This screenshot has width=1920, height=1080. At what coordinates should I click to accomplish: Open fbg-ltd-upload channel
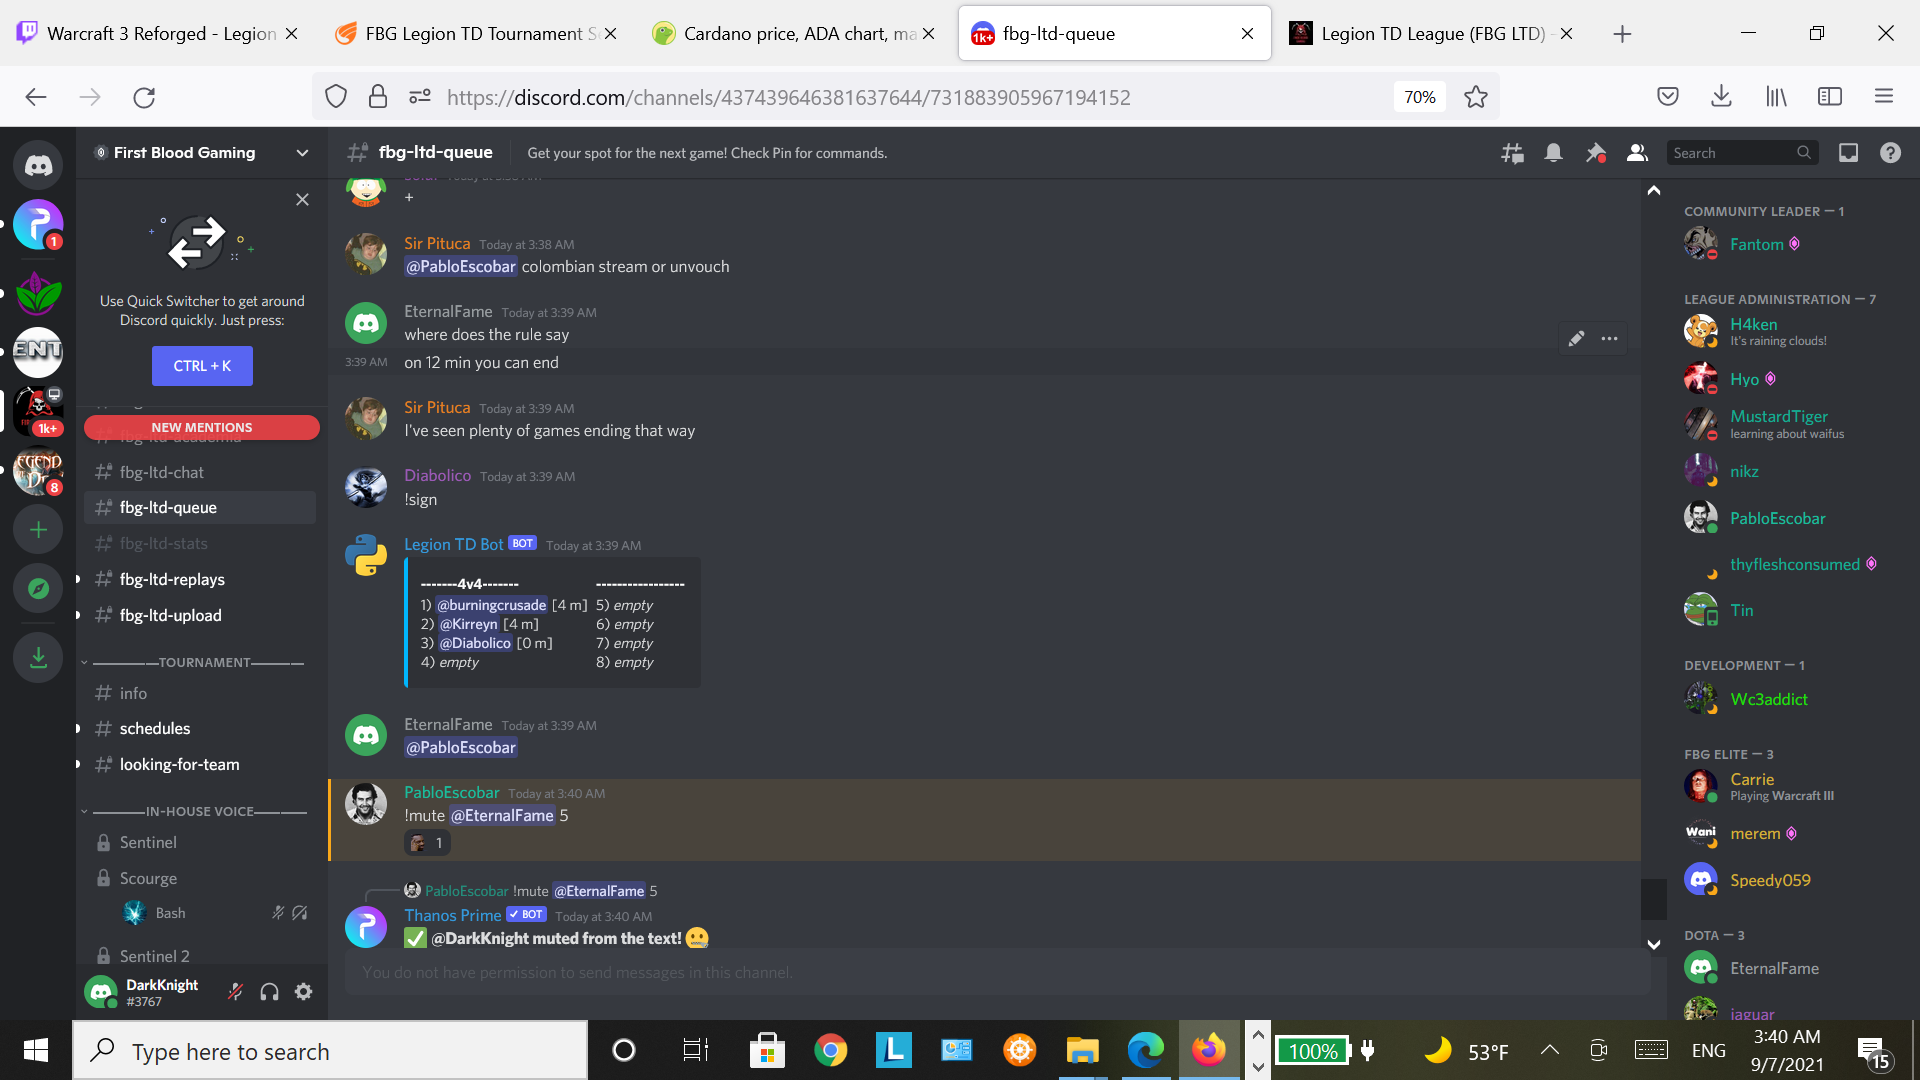click(200, 615)
